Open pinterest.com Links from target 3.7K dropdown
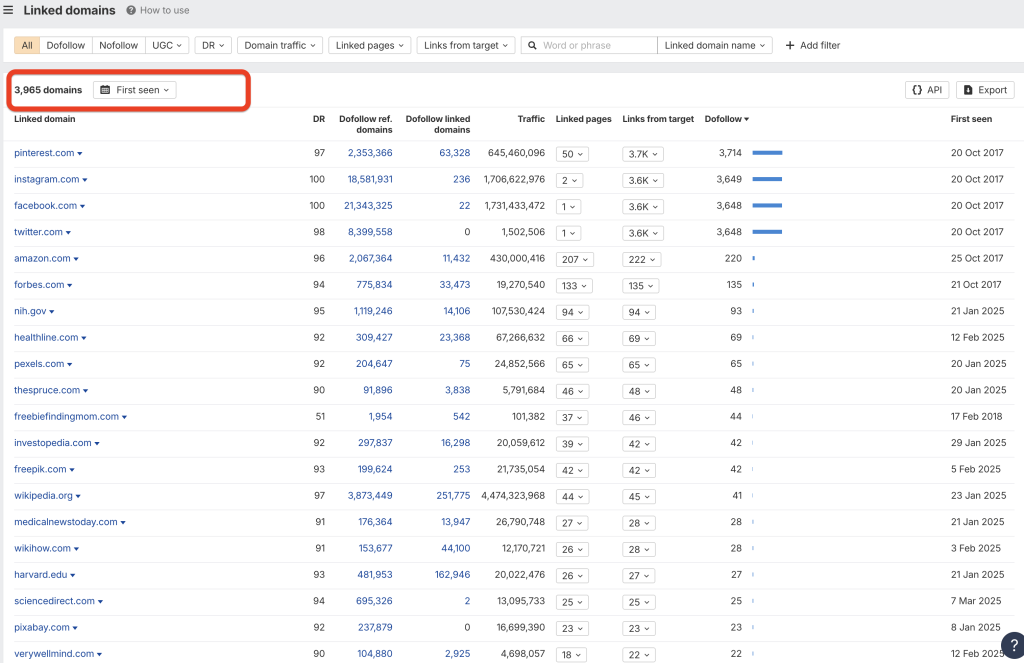The image size is (1024, 663). click(643, 154)
